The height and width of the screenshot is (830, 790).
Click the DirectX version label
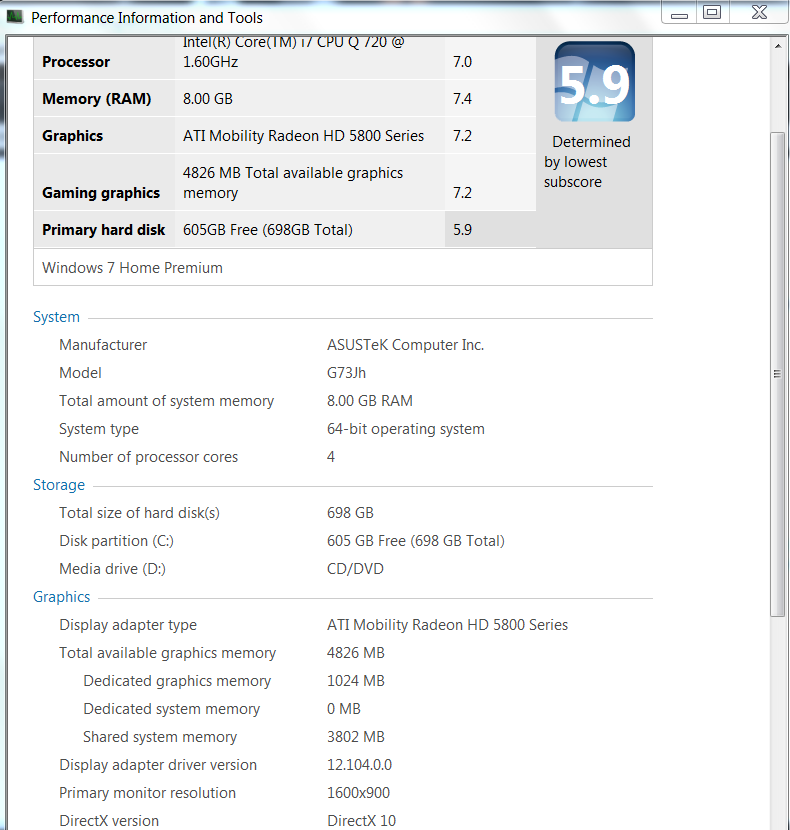(109, 820)
